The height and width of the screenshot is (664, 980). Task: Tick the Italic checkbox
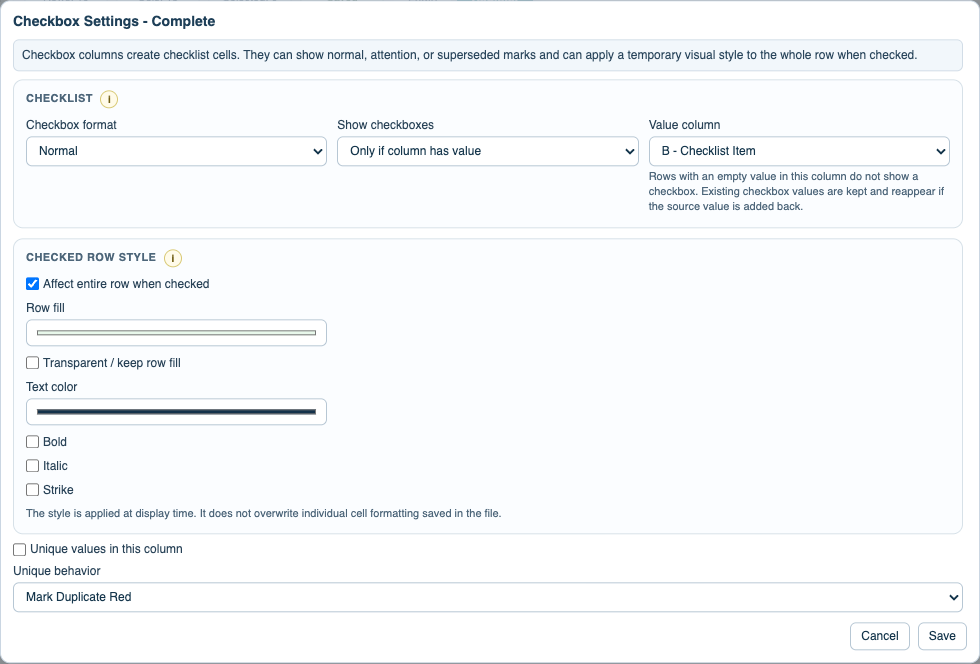pyautogui.click(x=32, y=466)
